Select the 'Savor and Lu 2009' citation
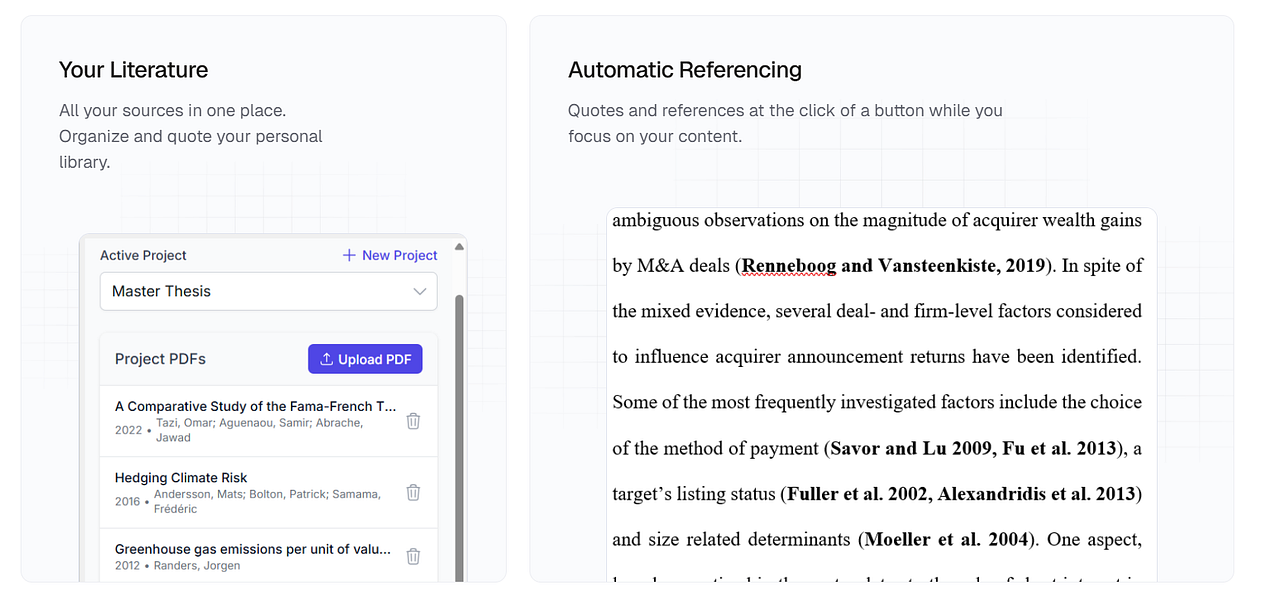Viewport: 1261px width, 600px height. (909, 448)
